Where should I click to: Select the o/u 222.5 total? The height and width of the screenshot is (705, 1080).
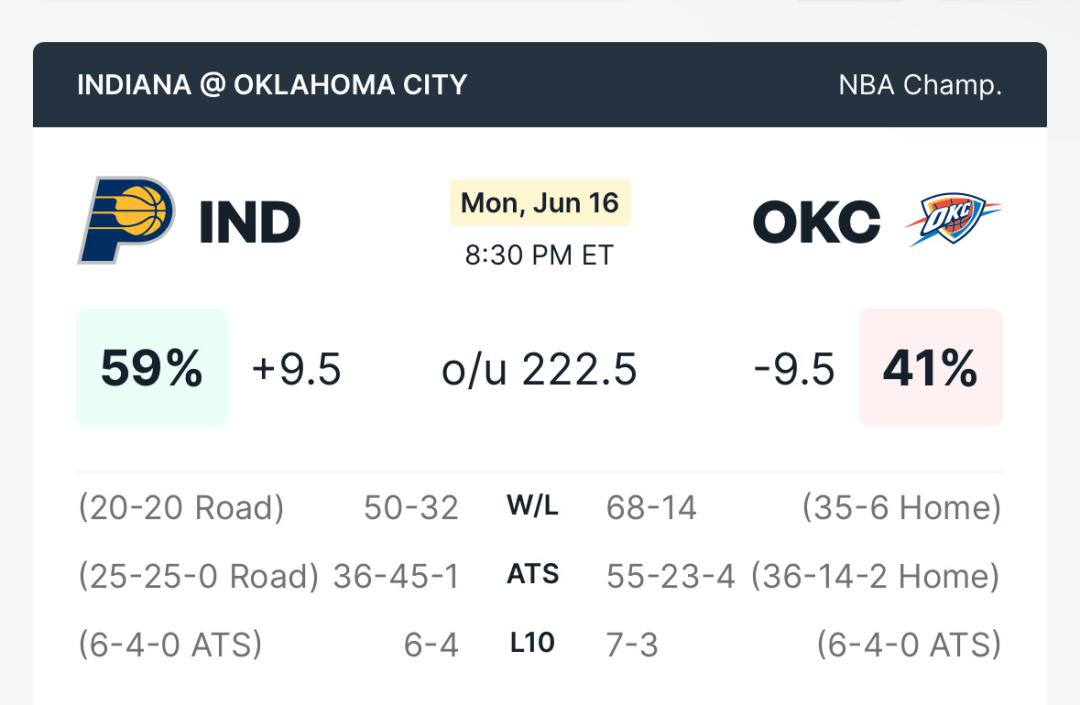pos(539,370)
